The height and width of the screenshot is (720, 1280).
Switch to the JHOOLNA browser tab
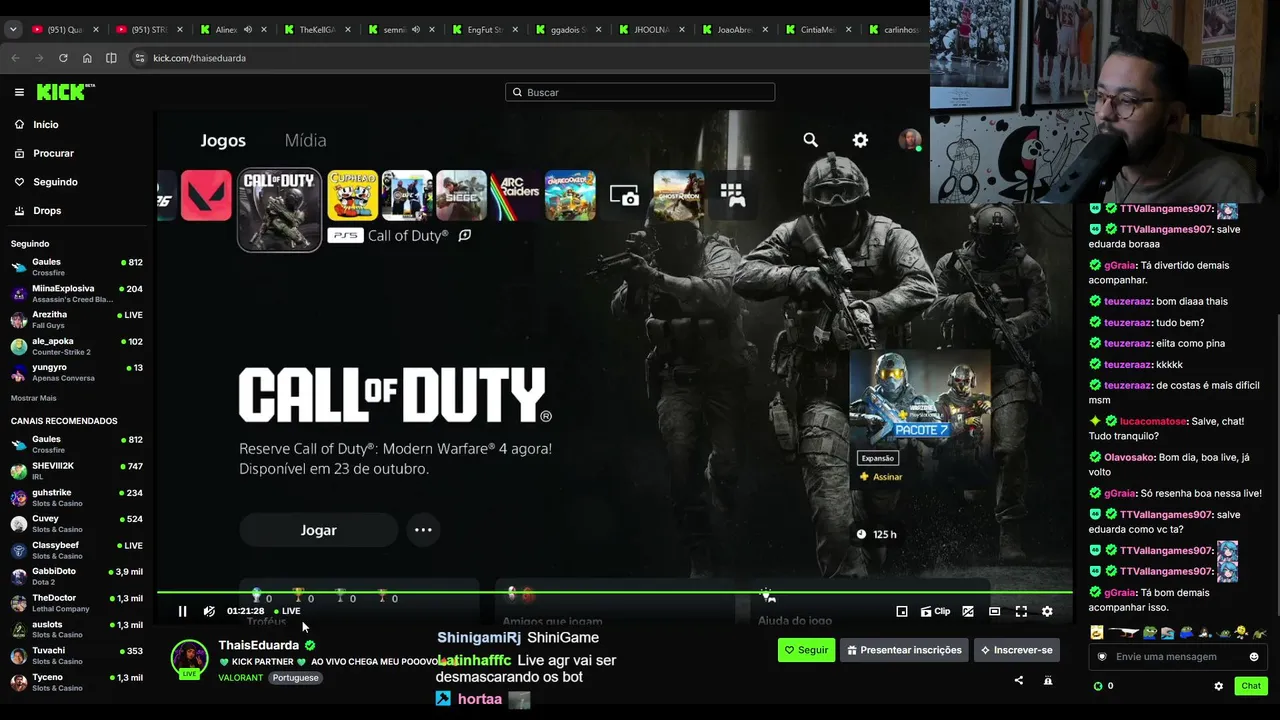(x=651, y=30)
